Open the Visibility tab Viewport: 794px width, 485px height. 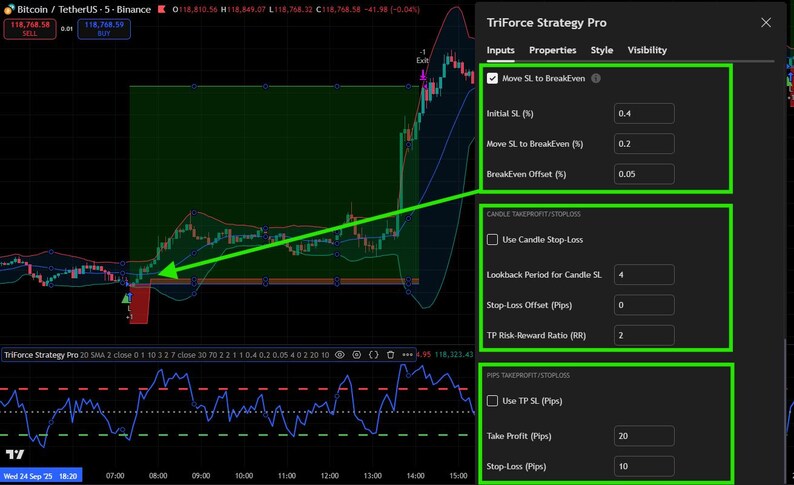click(x=647, y=50)
